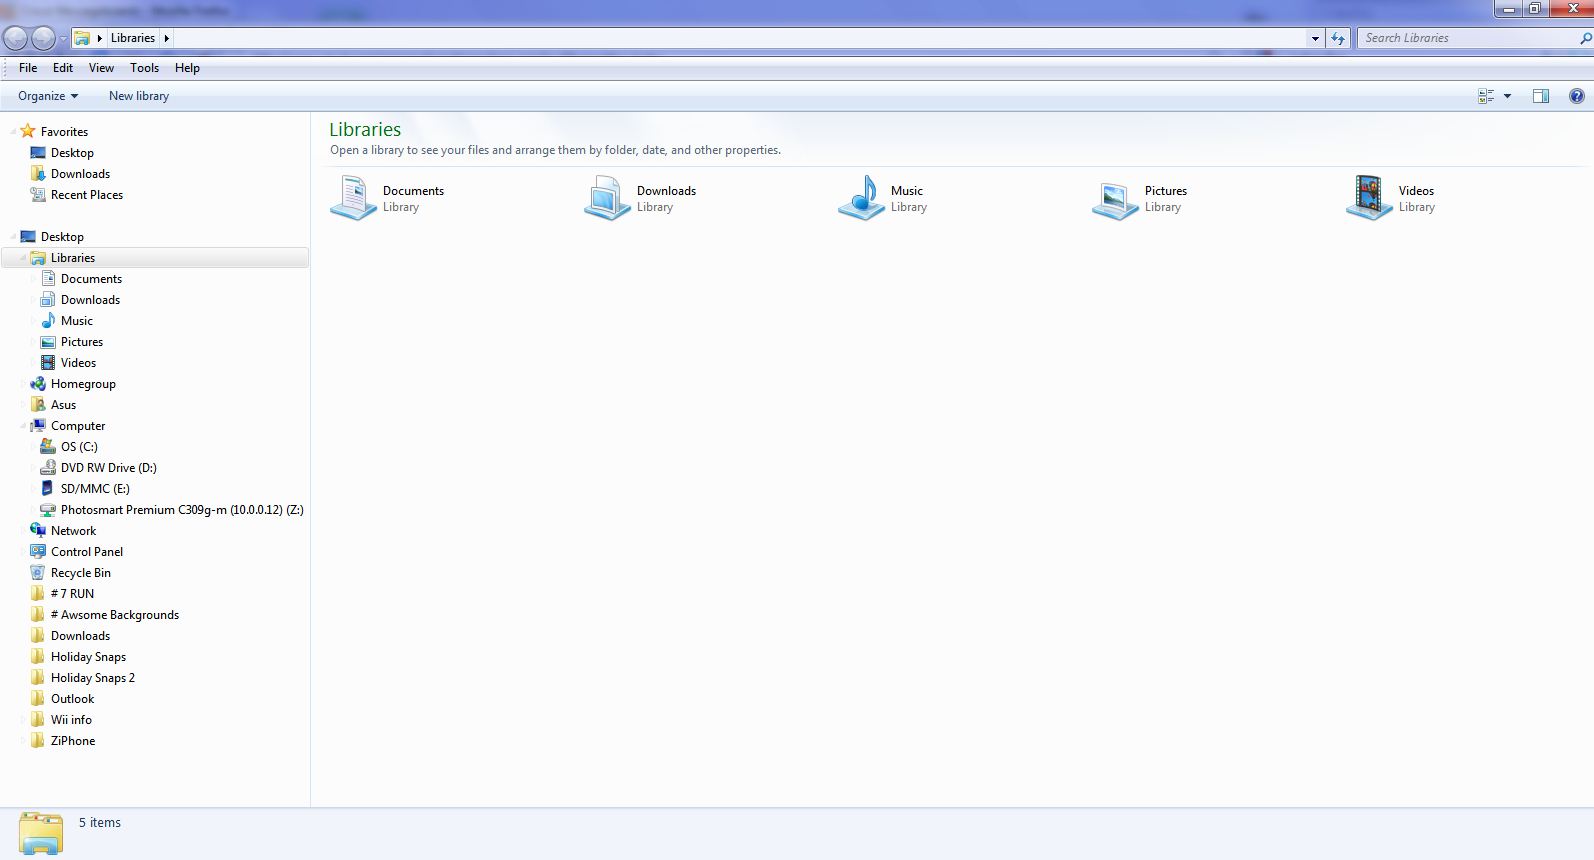Open the Downloads library icon
The image size is (1594, 860).
(607, 197)
